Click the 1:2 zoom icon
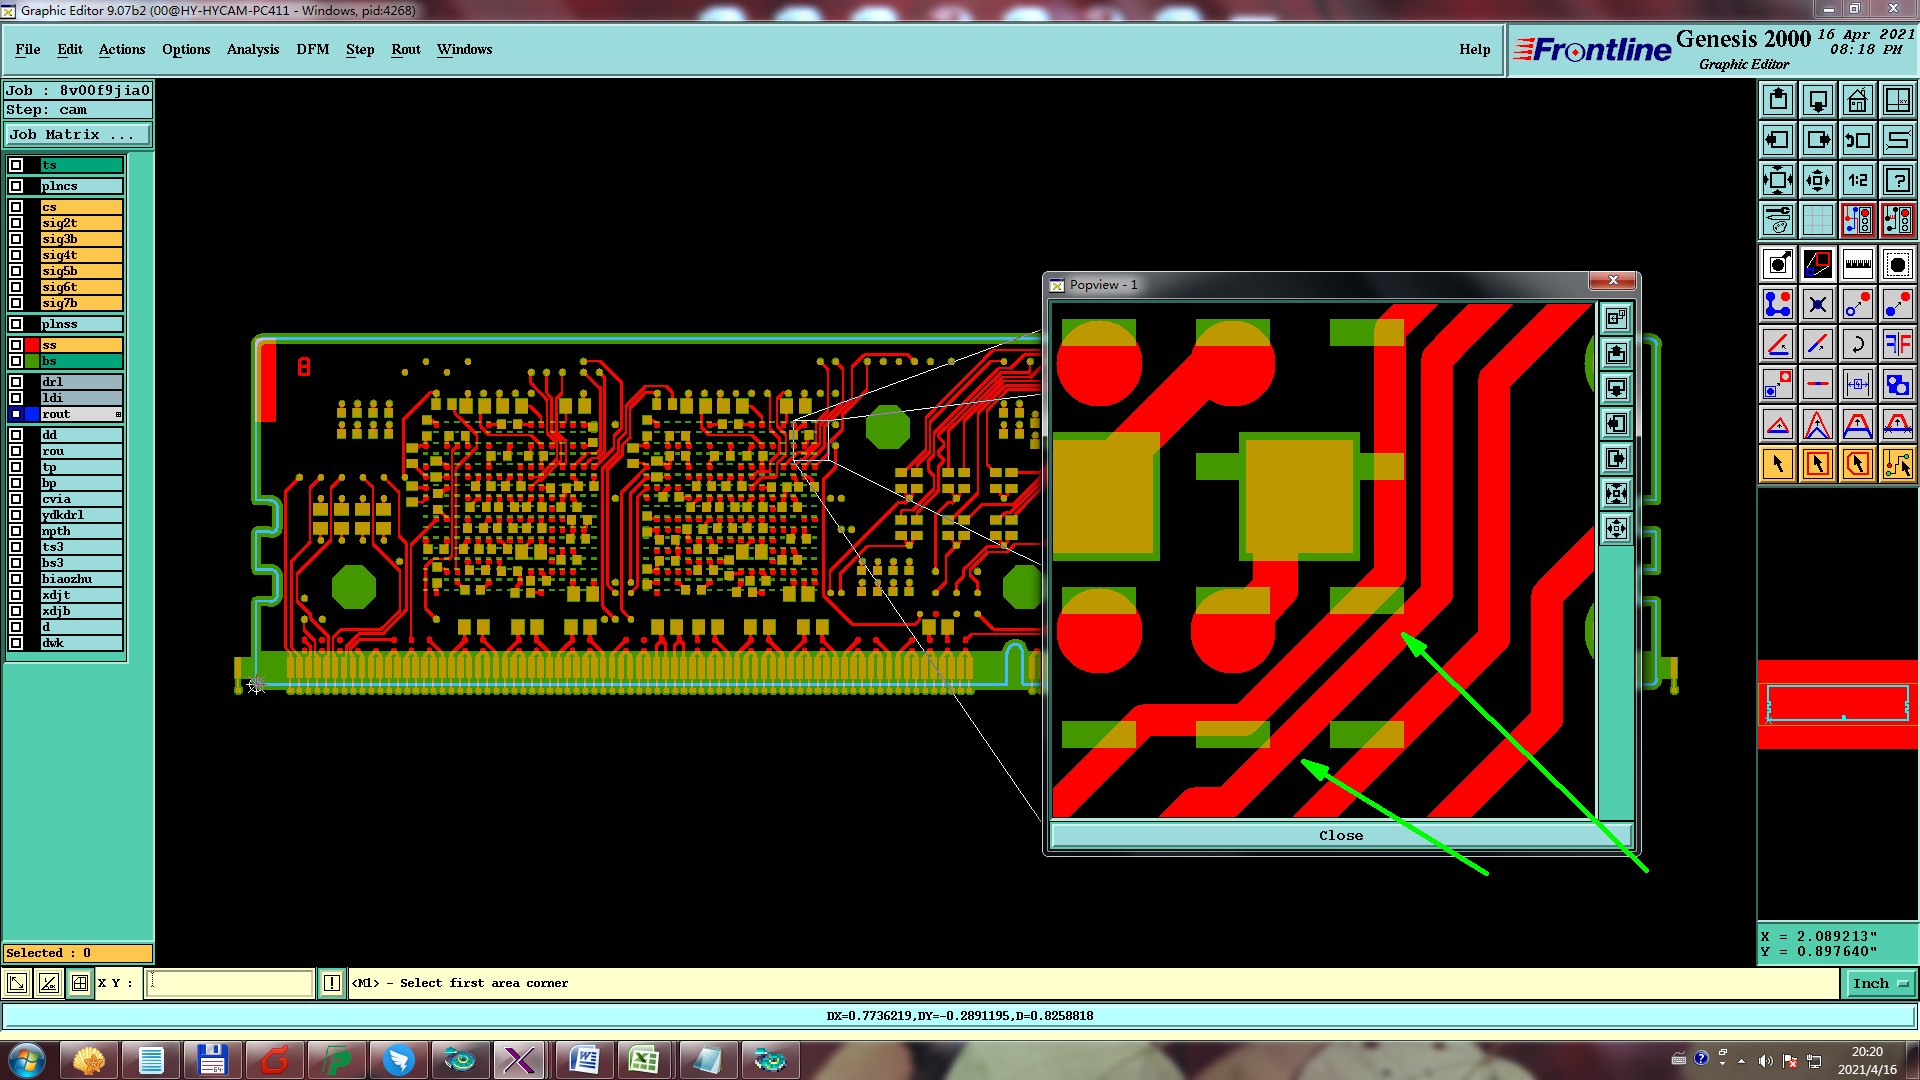The width and height of the screenshot is (1920, 1080). coord(1857,180)
